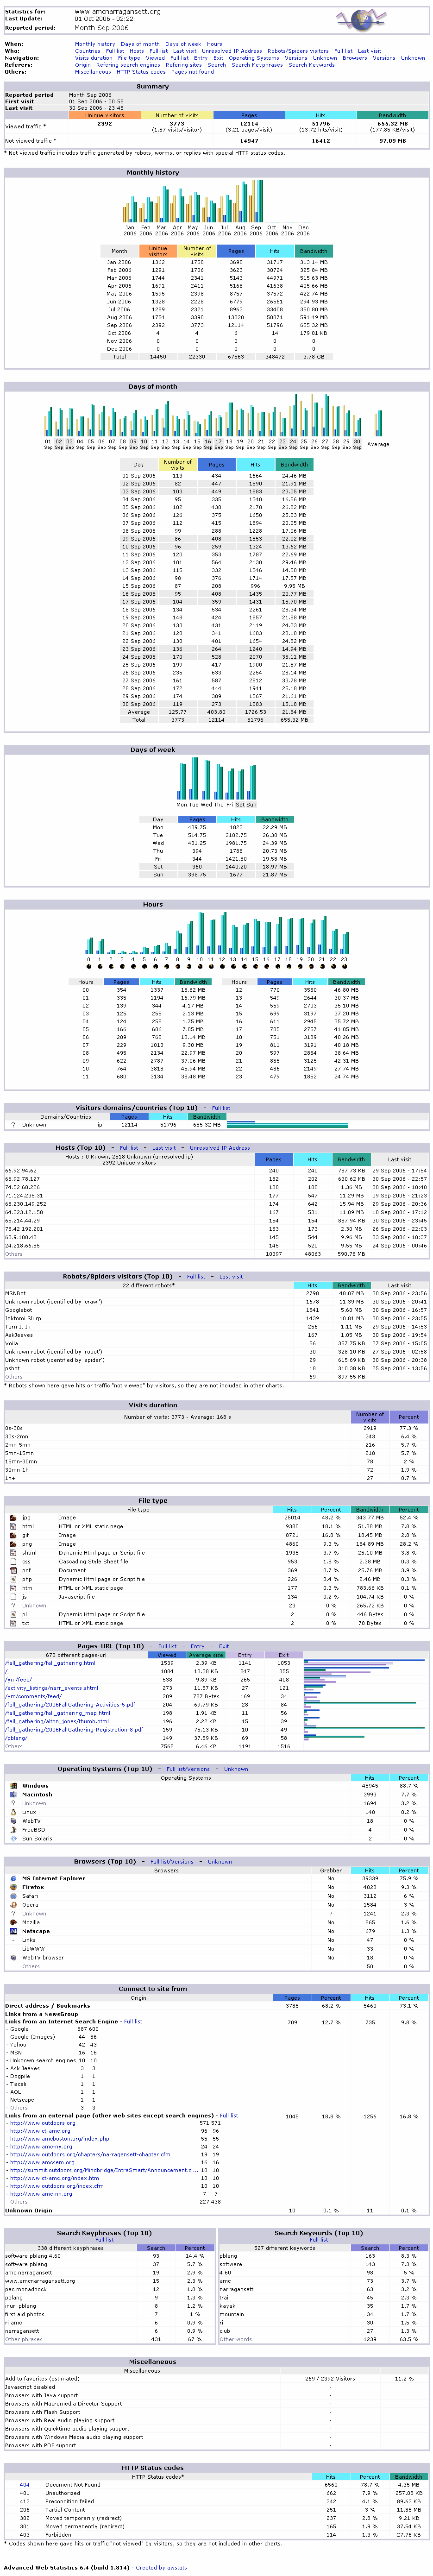Viewport: 433px width, 2576px height.
Task: Click the MS Internet Explorer browser icon
Action: tap(13, 1878)
